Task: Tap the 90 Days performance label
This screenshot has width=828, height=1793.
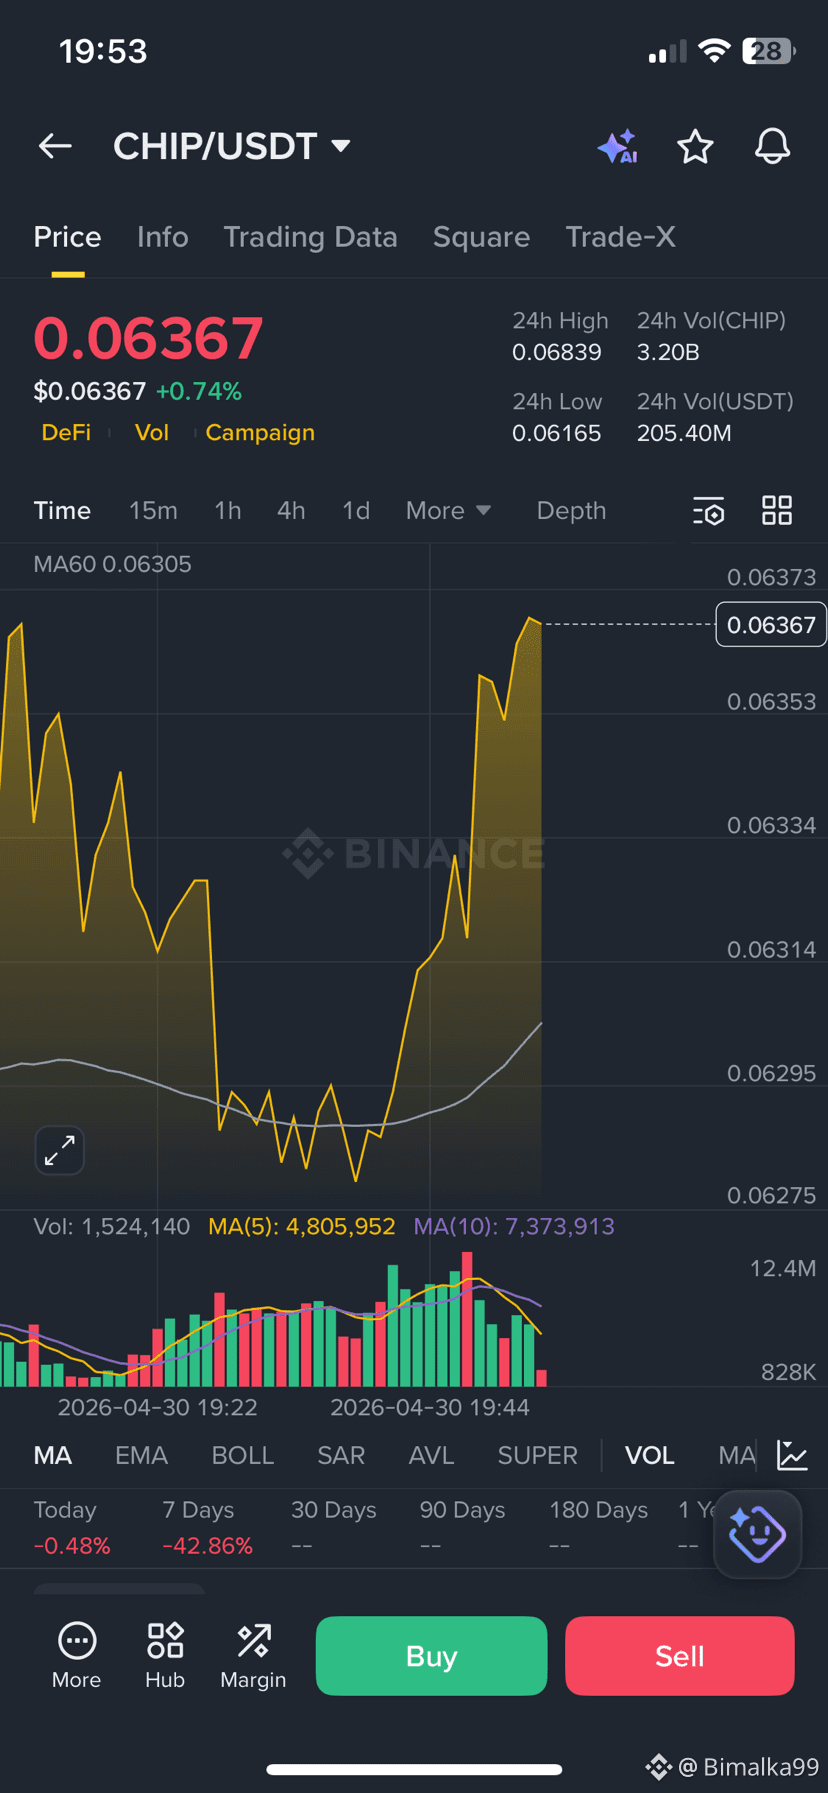Action: click(x=463, y=1510)
